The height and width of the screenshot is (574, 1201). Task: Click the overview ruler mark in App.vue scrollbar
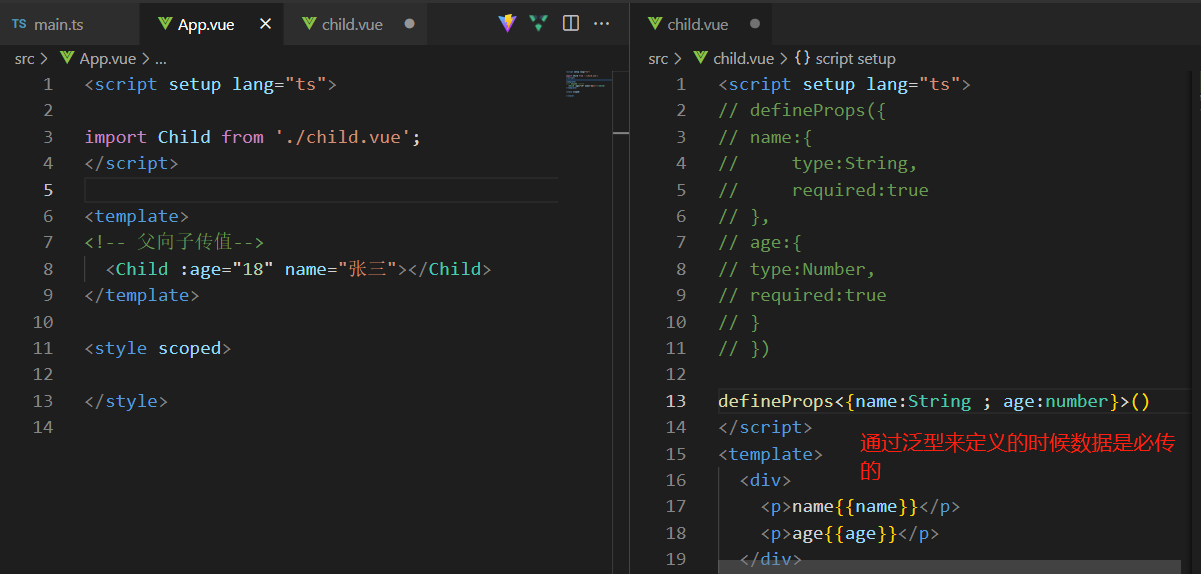click(x=620, y=132)
